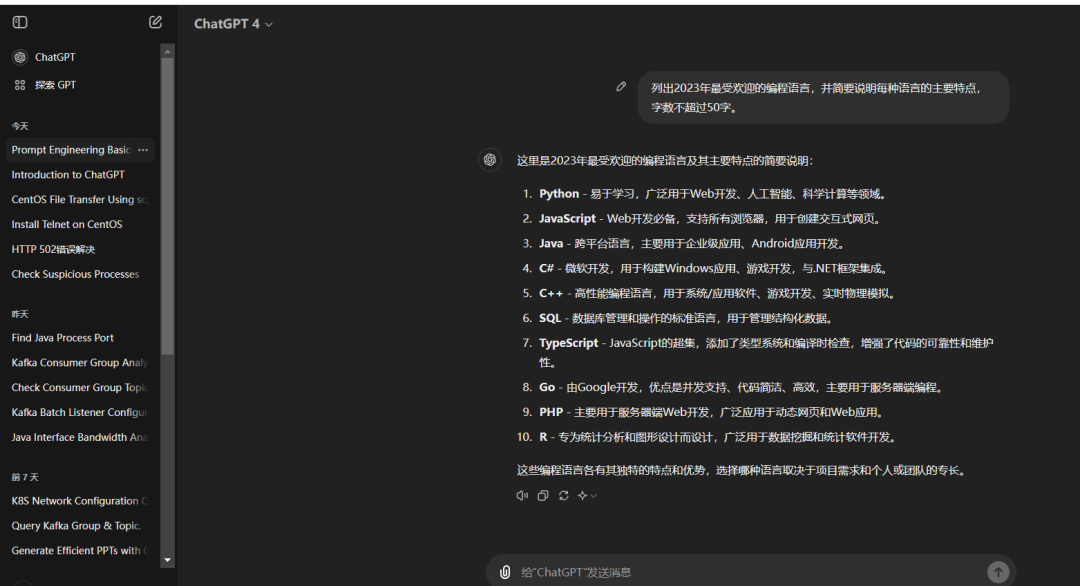Open the Install Telnet on CentOS conversation
1080x586 pixels.
click(67, 224)
